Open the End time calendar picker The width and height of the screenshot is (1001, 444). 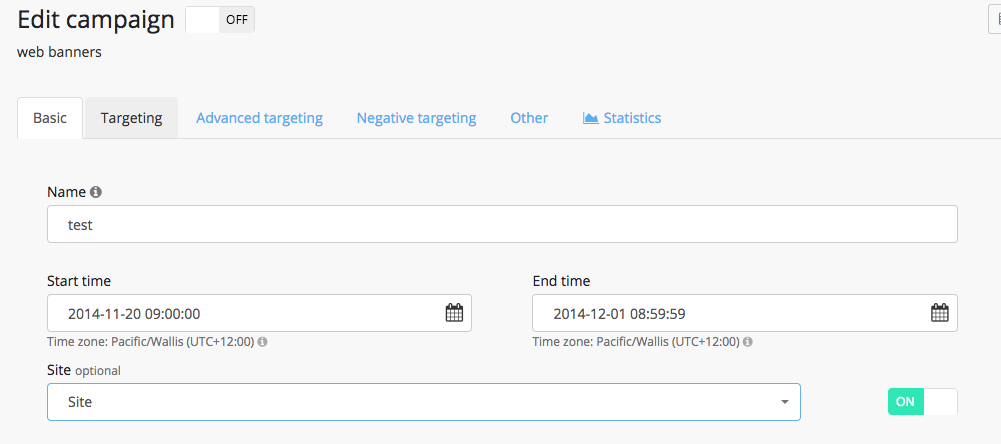pyautogui.click(x=939, y=313)
